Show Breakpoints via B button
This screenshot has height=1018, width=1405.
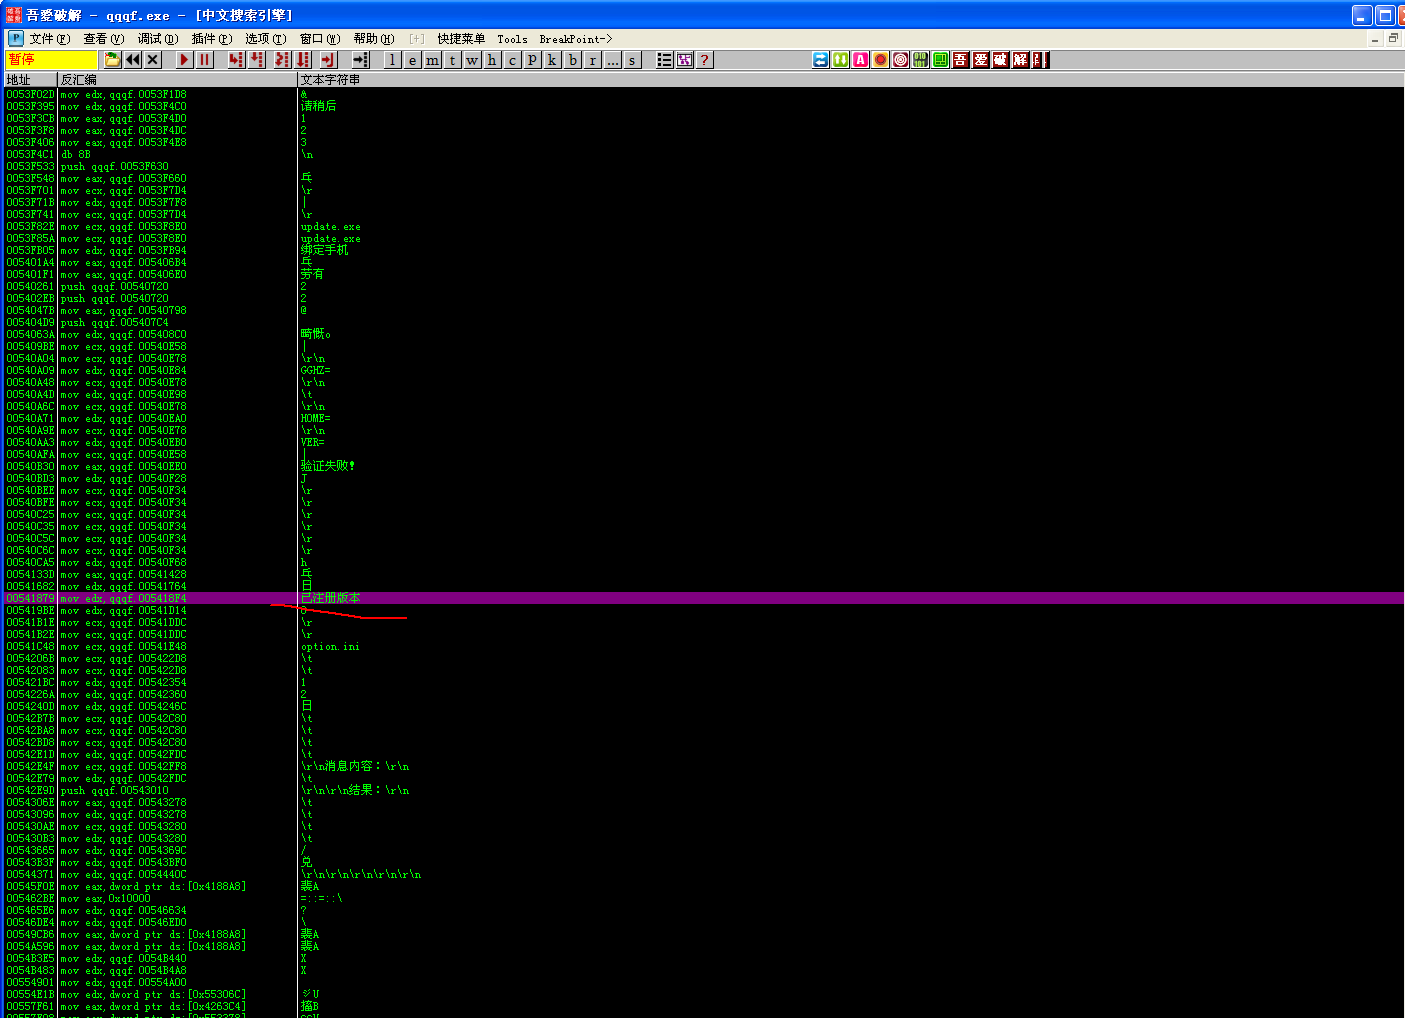pos(573,60)
